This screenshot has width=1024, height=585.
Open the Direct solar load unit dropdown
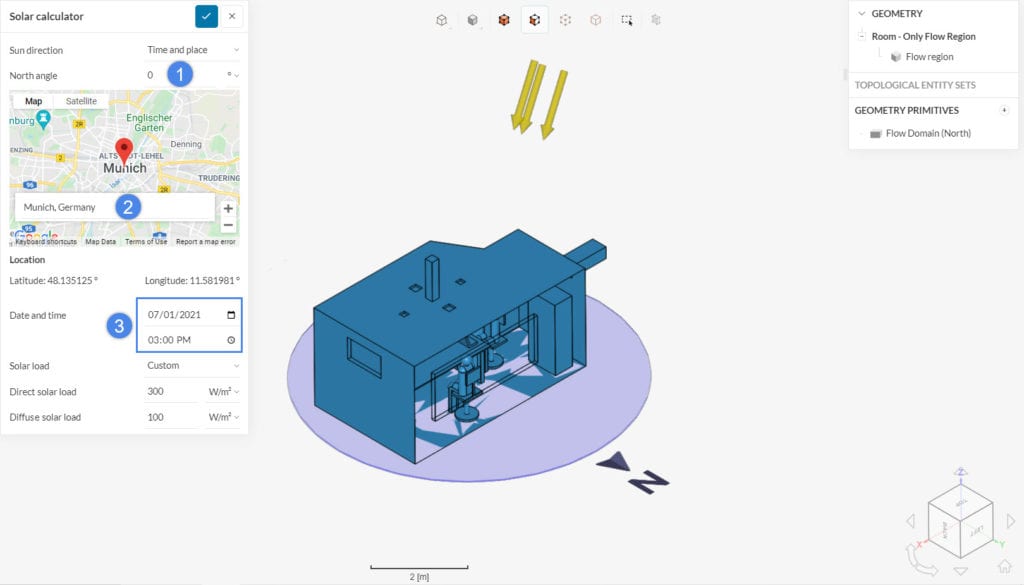[224, 392]
